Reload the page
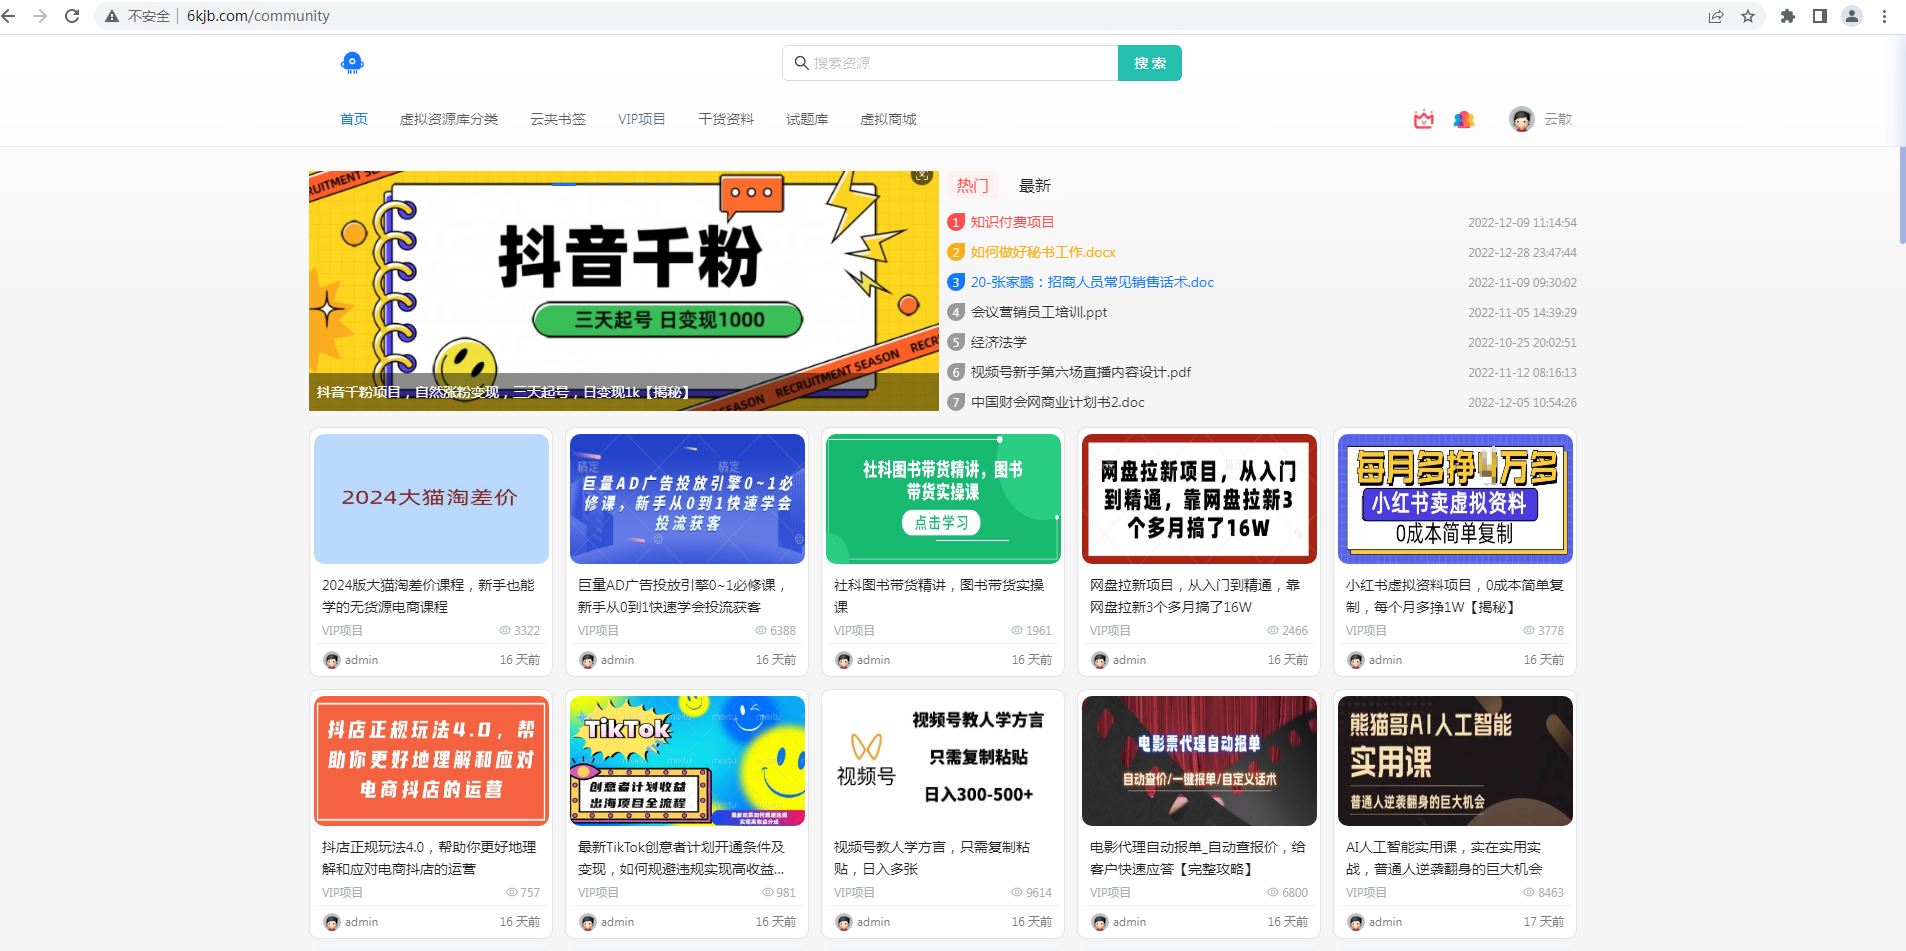Viewport: 1906px width, 951px height. click(72, 16)
